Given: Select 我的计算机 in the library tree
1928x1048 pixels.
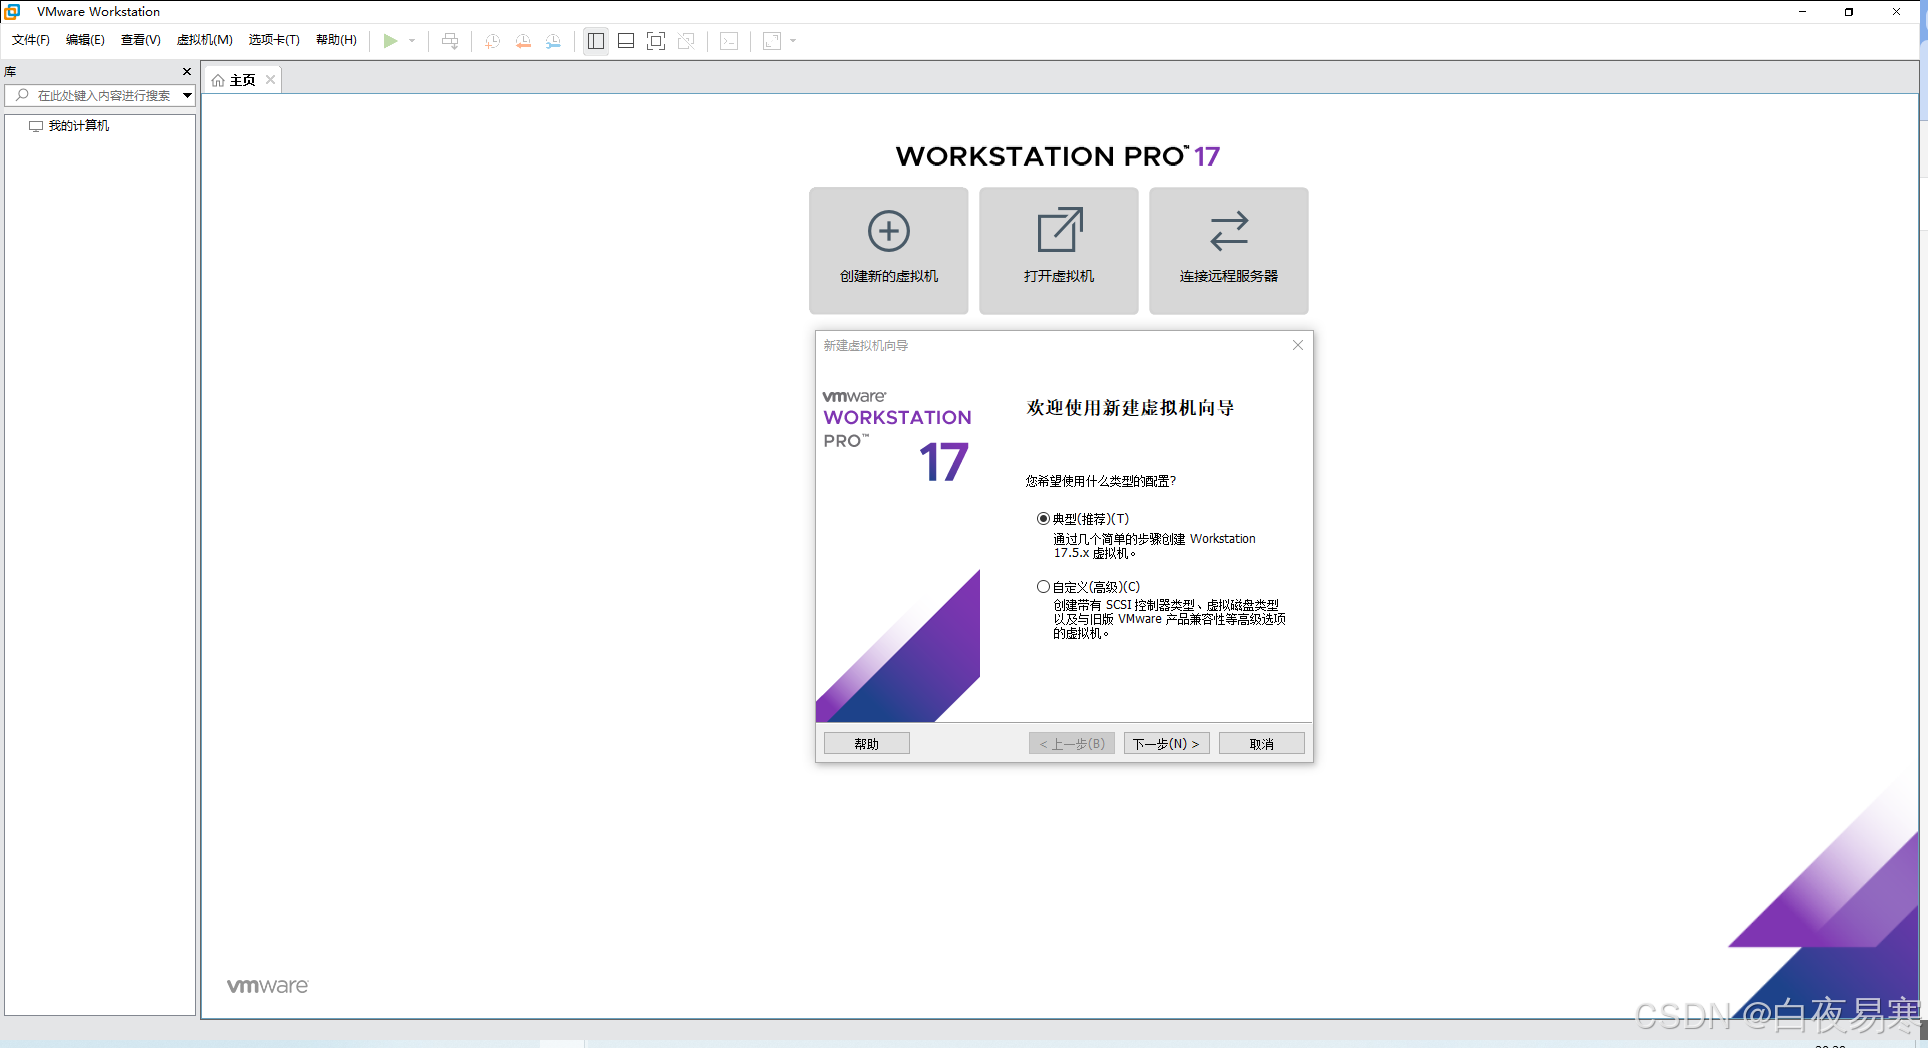Looking at the screenshot, I should coord(69,126).
